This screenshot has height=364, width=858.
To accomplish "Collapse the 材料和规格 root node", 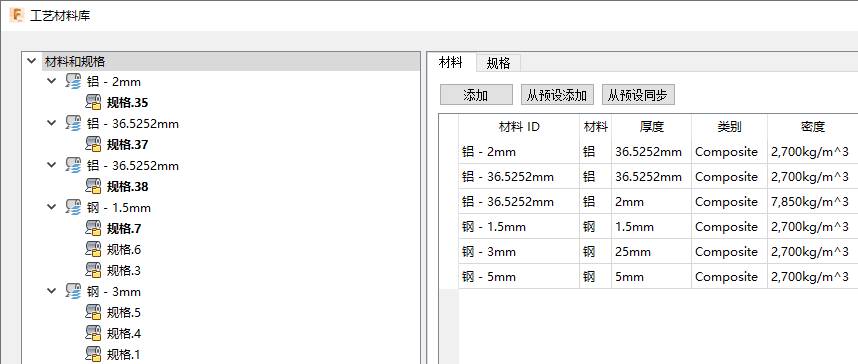I will [32, 61].
